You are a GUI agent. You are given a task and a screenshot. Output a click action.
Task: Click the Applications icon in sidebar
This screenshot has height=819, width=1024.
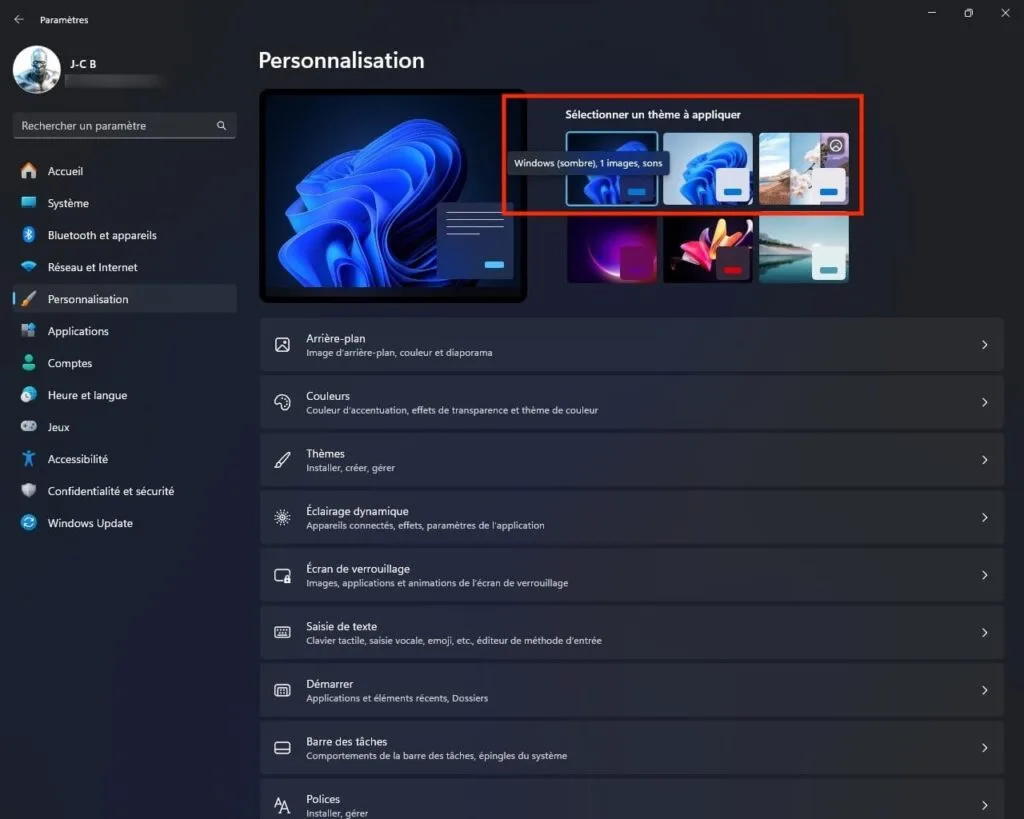pos(29,331)
